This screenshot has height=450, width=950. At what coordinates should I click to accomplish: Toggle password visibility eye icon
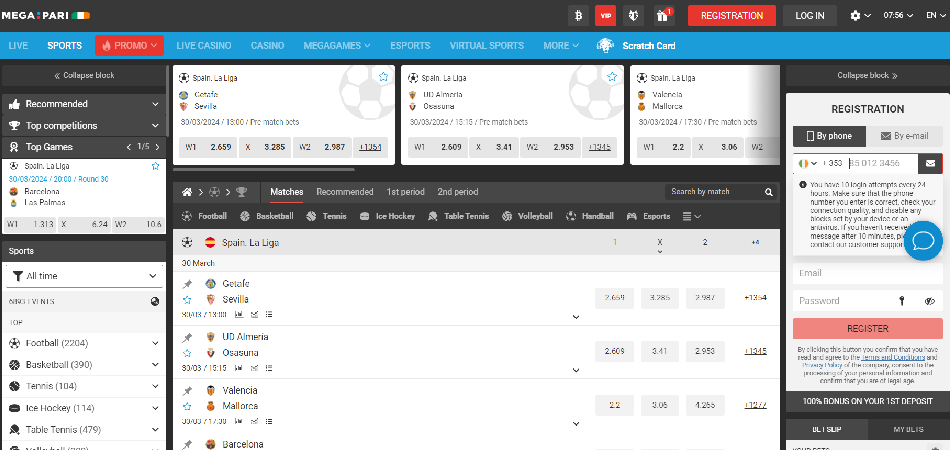(929, 301)
